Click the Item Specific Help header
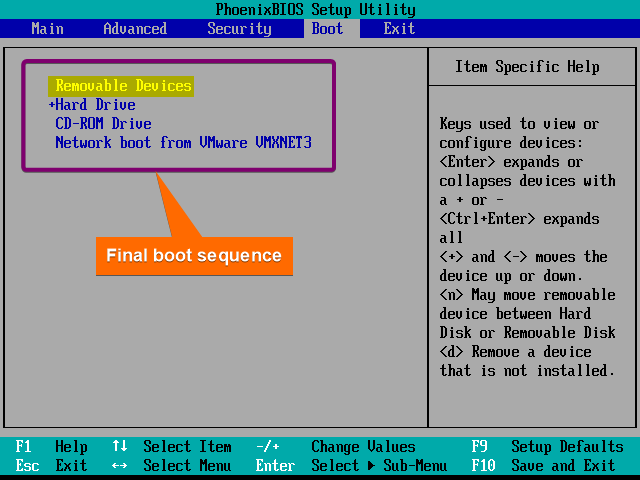Viewport: 640px width, 480px height. point(527,67)
